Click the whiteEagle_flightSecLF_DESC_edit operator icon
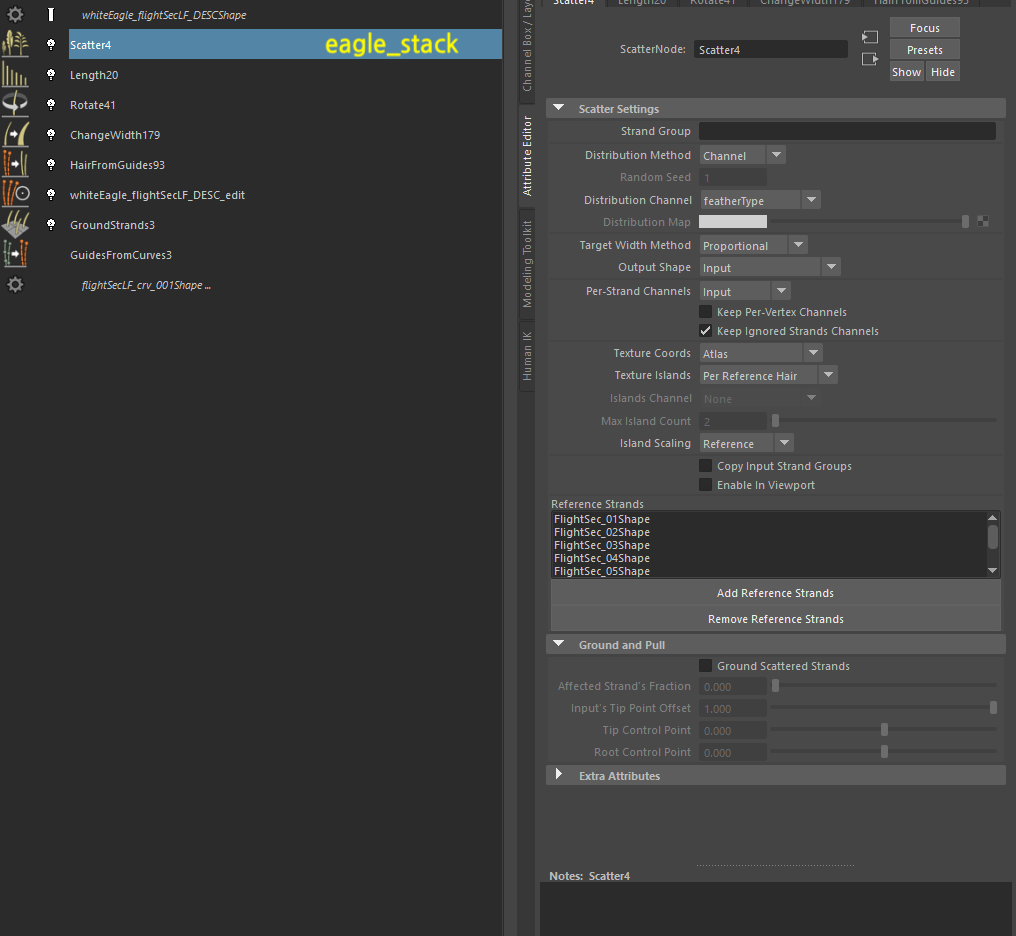Viewport: 1016px width, 936px height. 16,194
